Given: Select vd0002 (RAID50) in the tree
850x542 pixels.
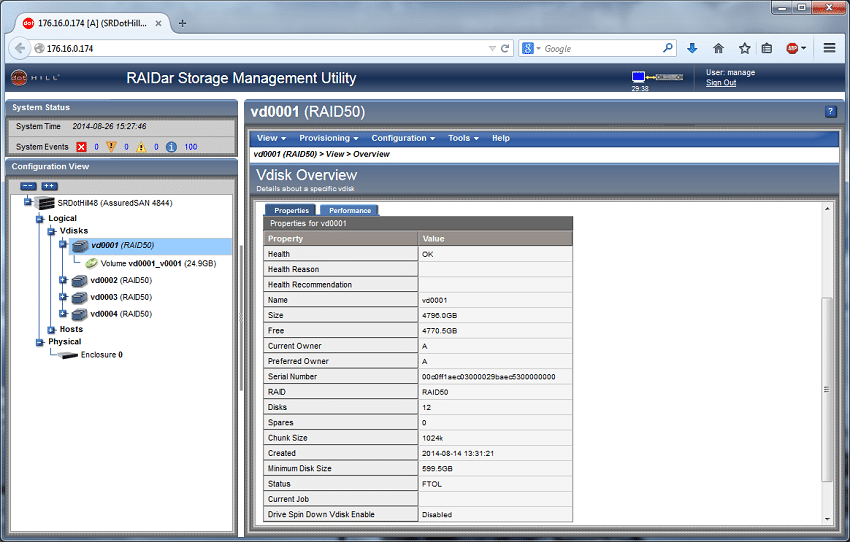Looking at the screenshot, I should pos(121,280).
